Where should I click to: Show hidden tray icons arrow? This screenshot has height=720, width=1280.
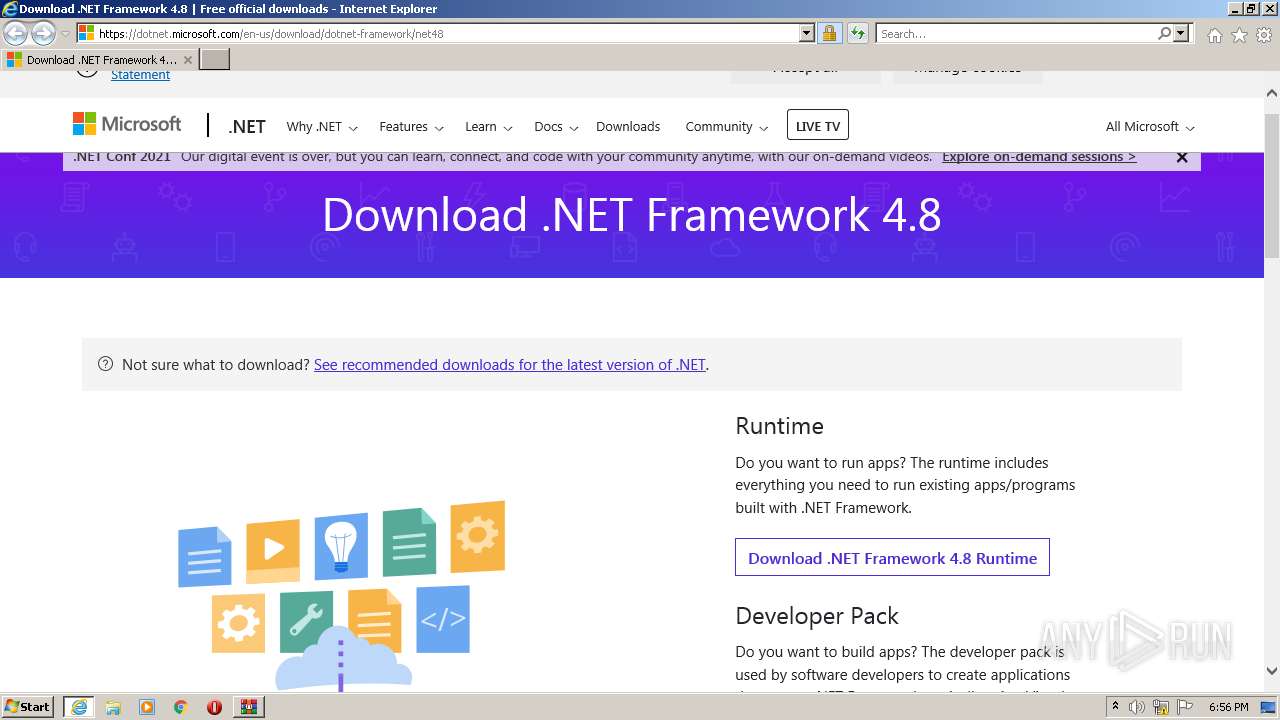tap(1116, 707)
